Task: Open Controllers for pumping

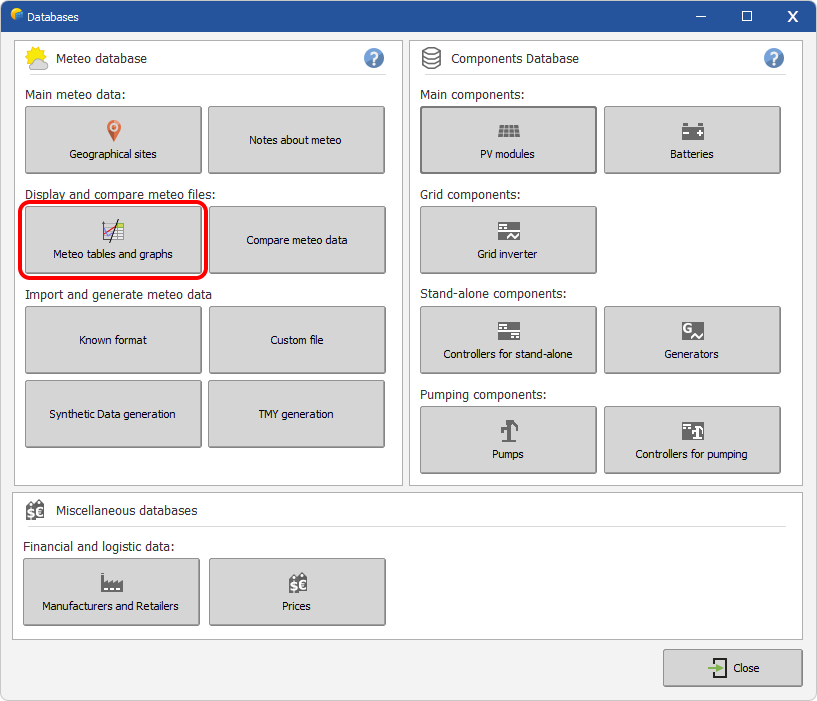Action: pos(692,440)
